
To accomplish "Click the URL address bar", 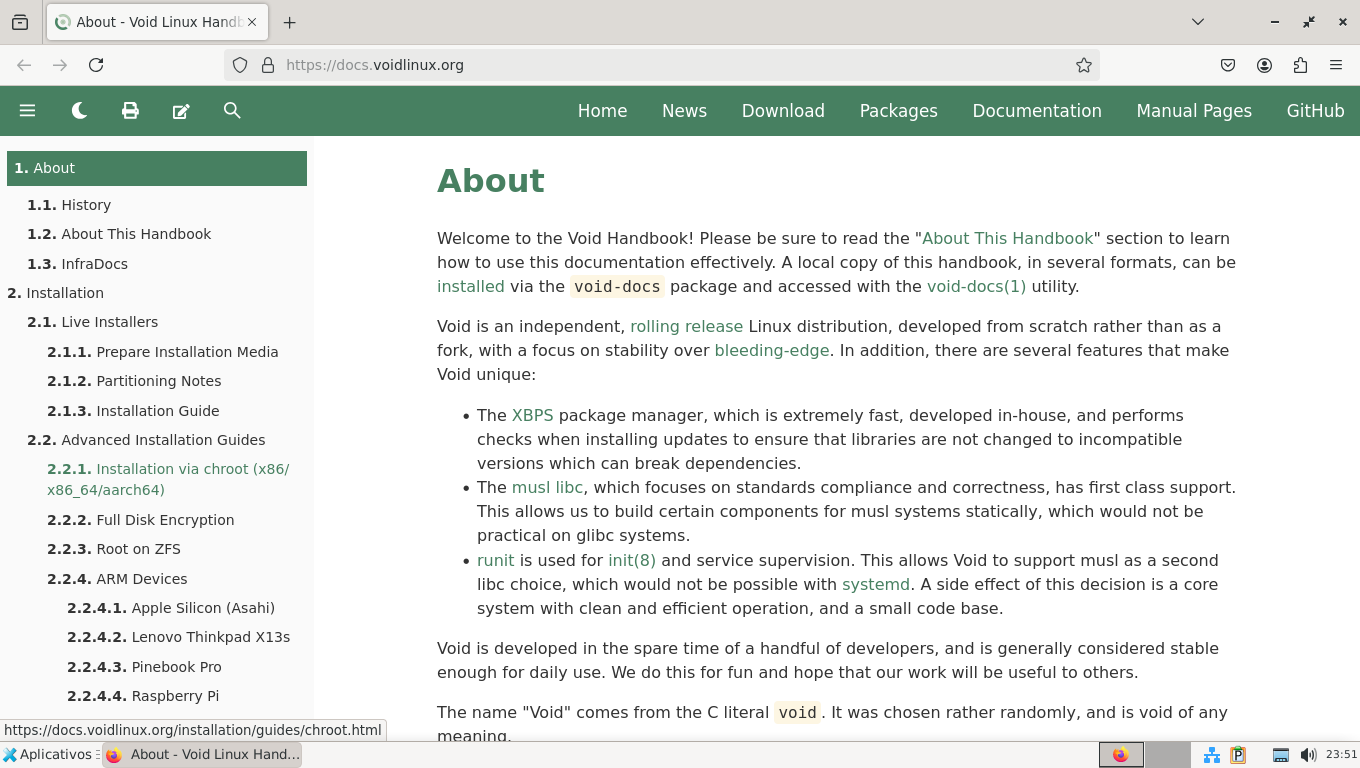I will tap(660, 65).
